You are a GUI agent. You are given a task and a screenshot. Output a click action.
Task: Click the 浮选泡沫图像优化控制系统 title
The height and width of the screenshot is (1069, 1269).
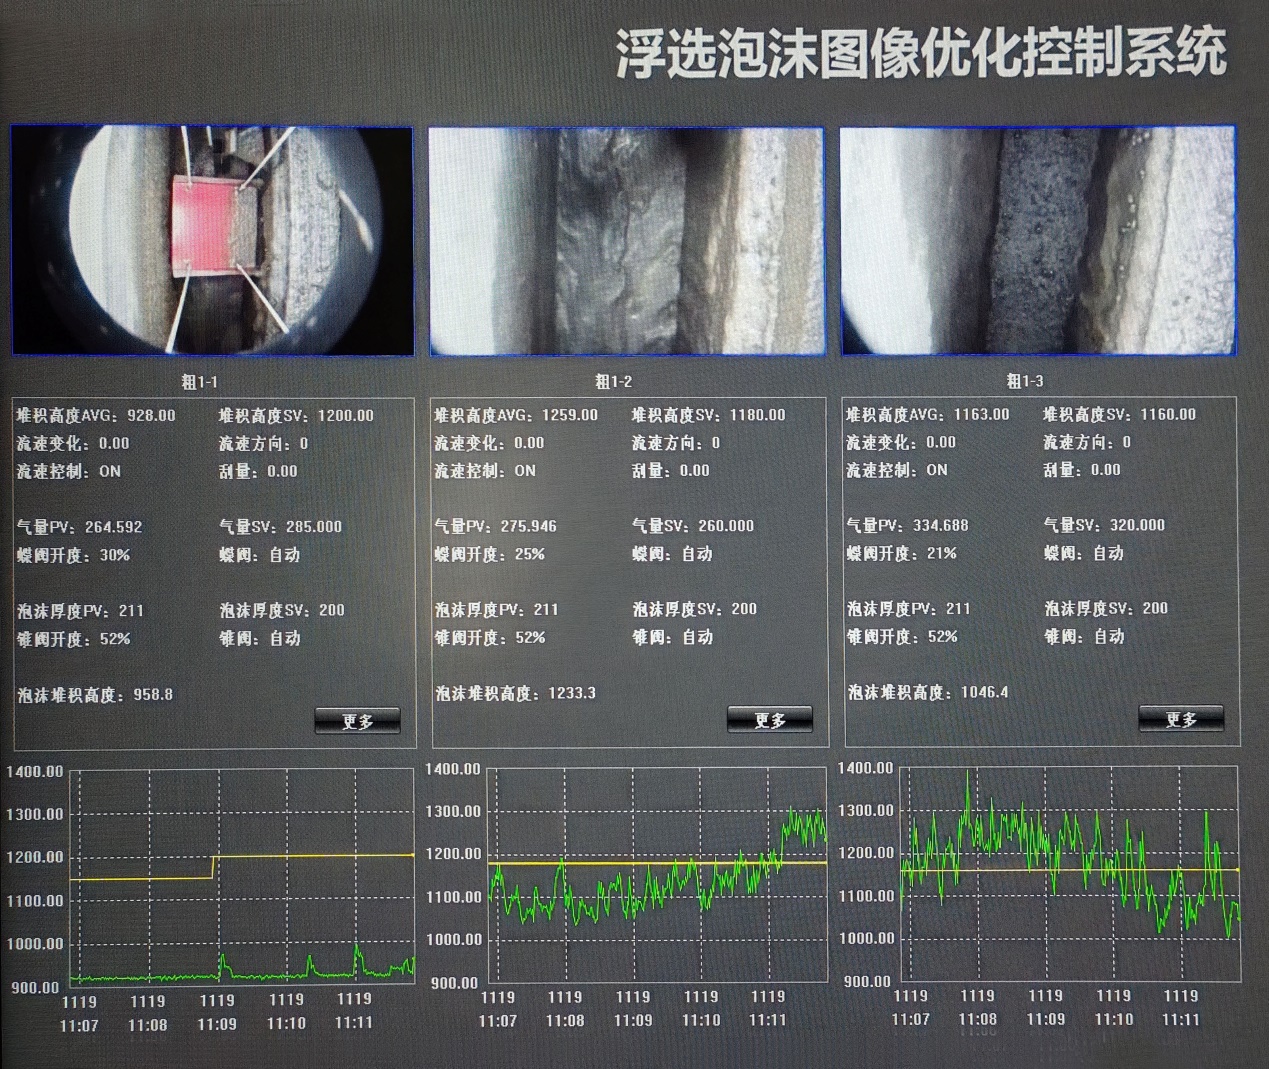click(920, 52)
